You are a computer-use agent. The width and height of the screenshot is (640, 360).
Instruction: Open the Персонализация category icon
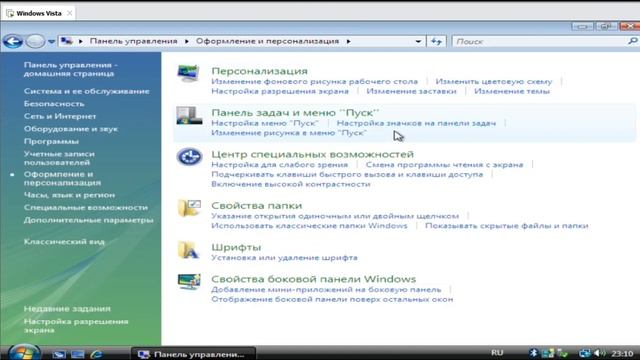point(188,74)
